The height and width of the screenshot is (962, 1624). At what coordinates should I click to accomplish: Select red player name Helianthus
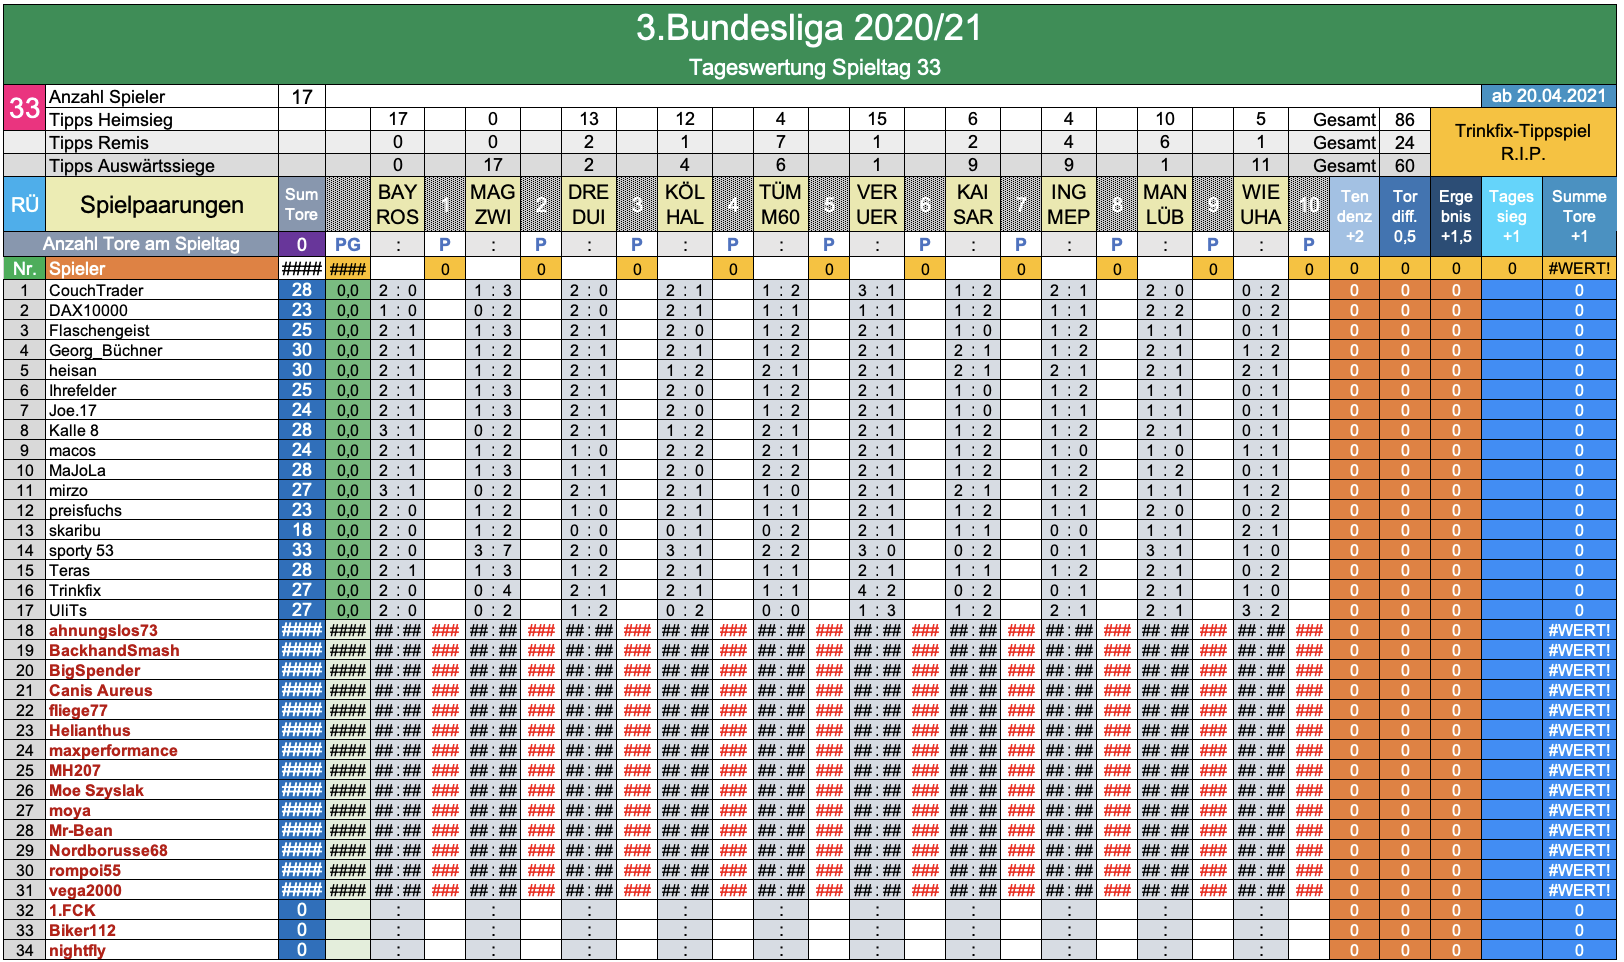point(89,730)
